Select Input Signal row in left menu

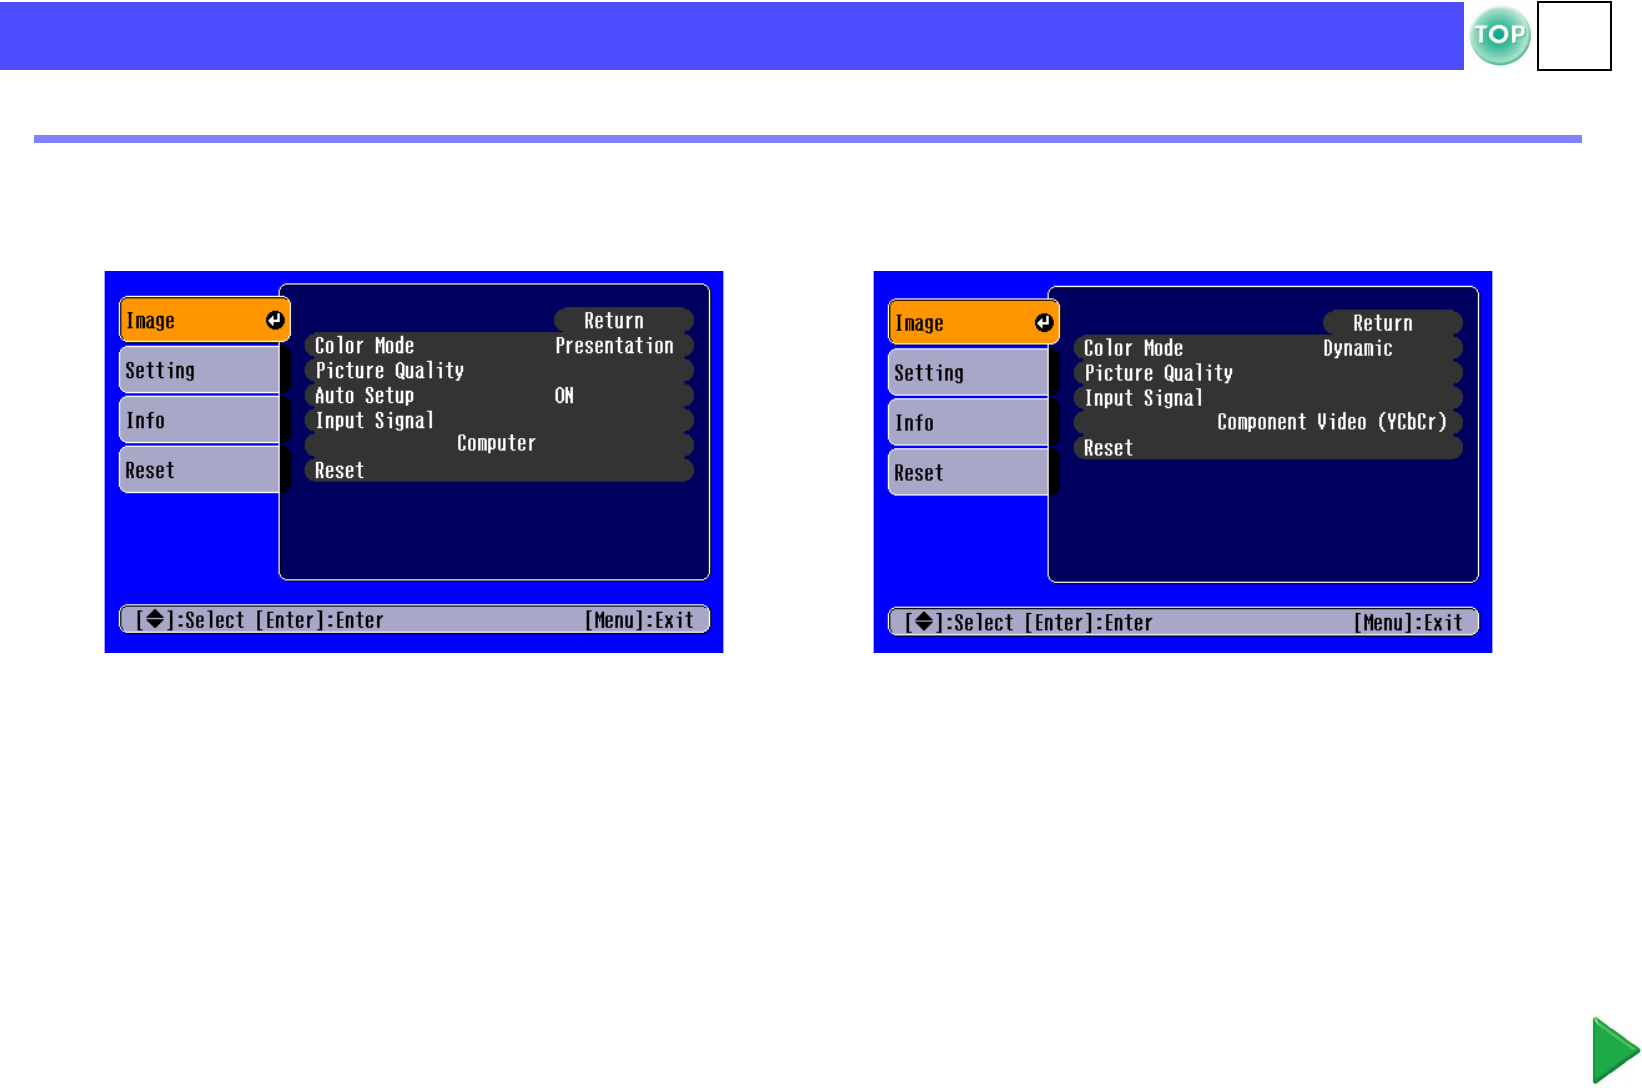coord(499,420)
